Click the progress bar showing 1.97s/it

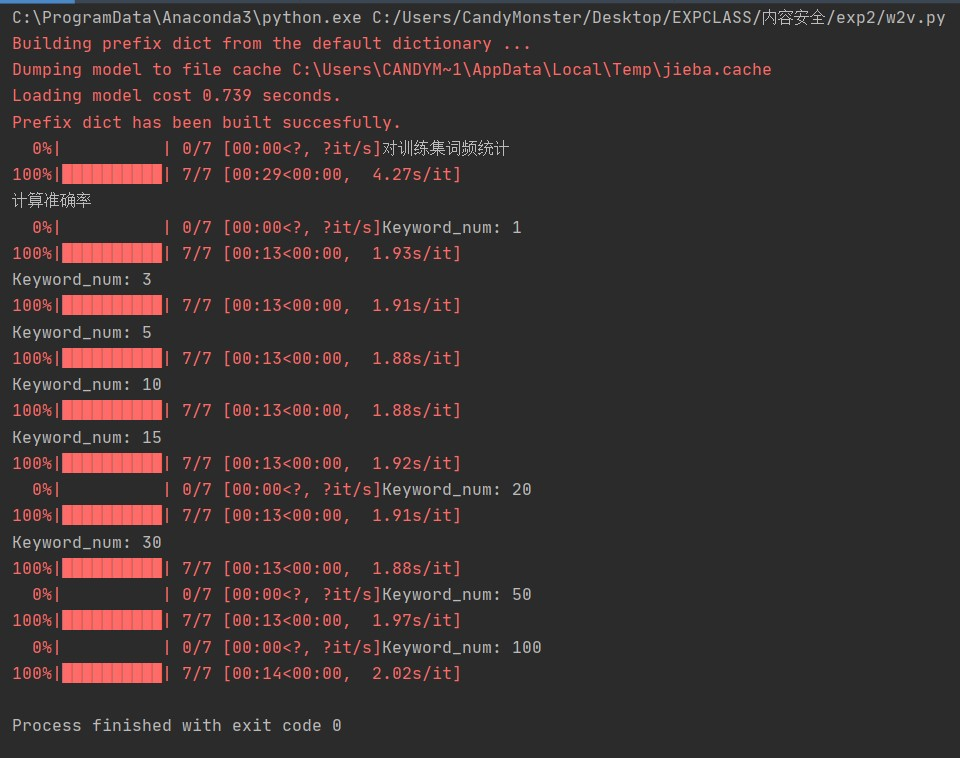coord(112,621)
